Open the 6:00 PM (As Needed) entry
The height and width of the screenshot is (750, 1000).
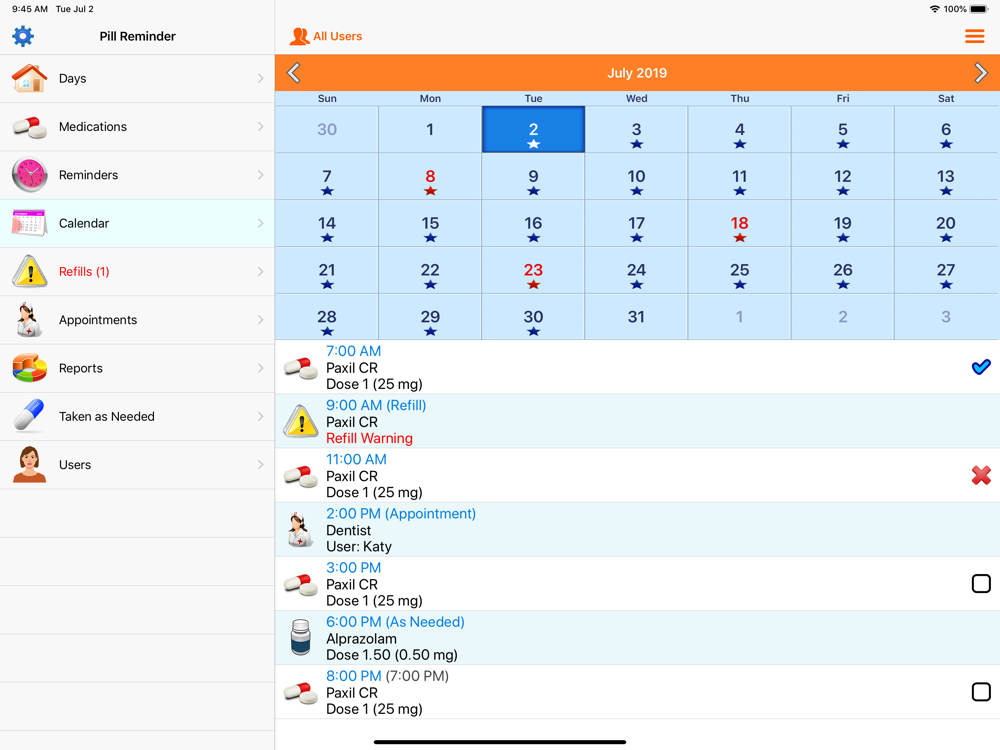(x=636, y=638)
